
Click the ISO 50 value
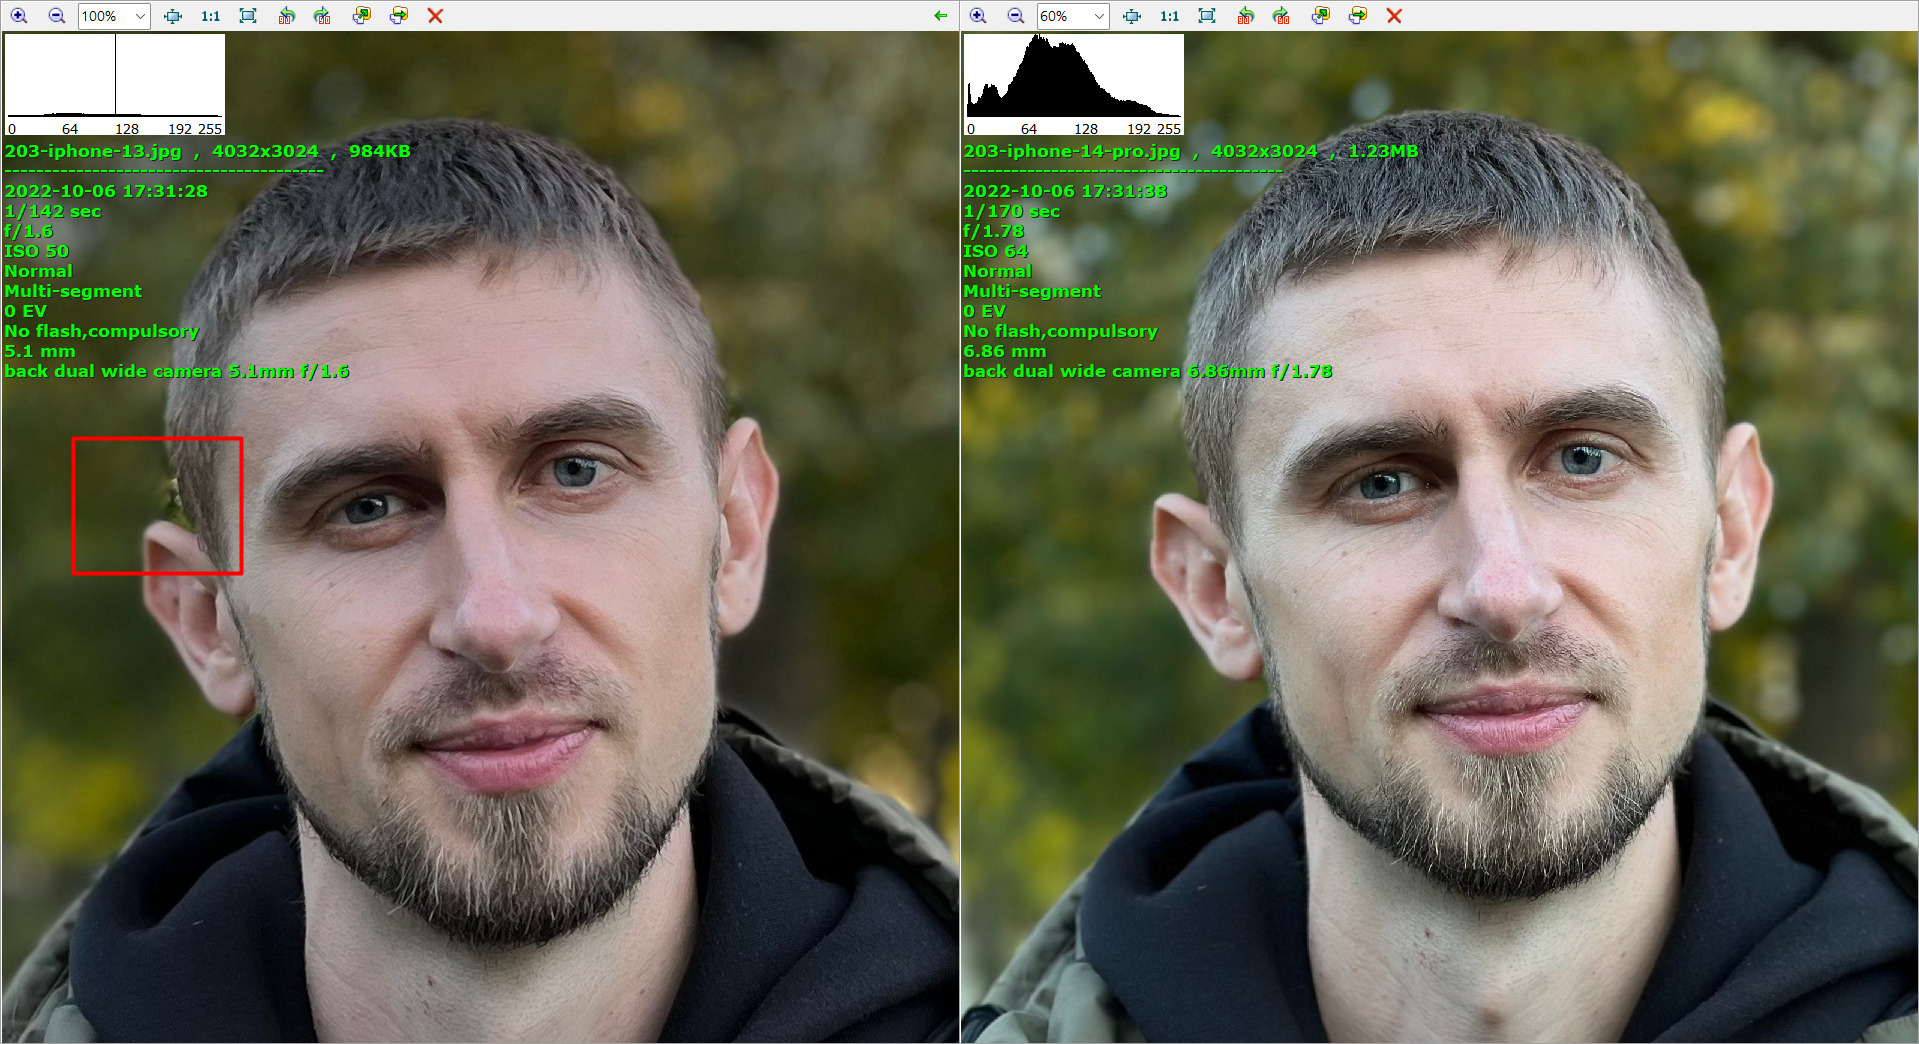pyautogui.click(x=37, y=251)
